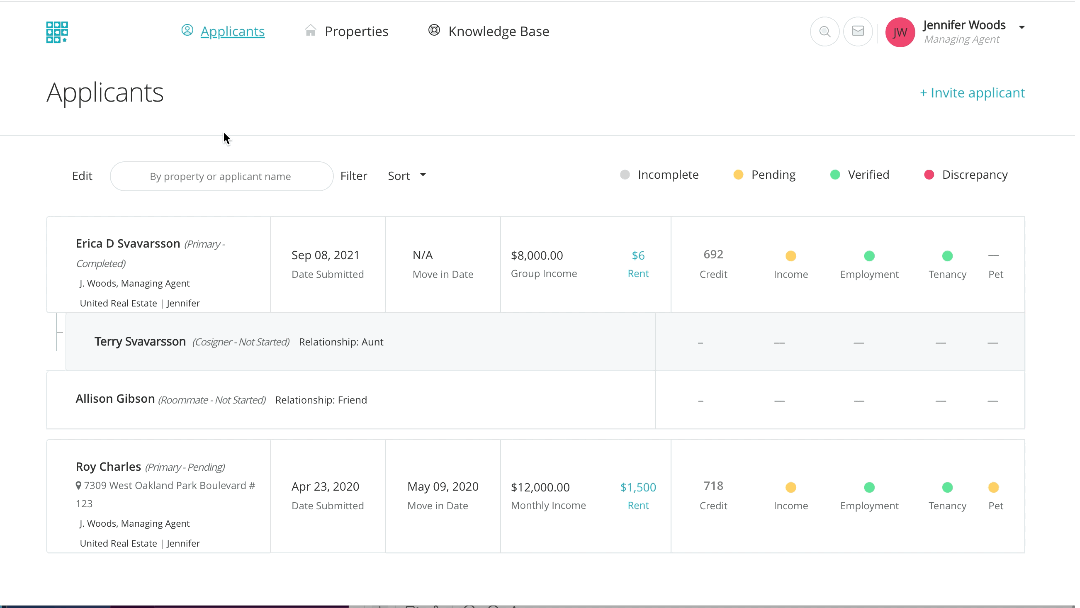Click the location pin by 7309 West Oakland
This screenshot has width=1080, height=608.
tap(79, 485)
